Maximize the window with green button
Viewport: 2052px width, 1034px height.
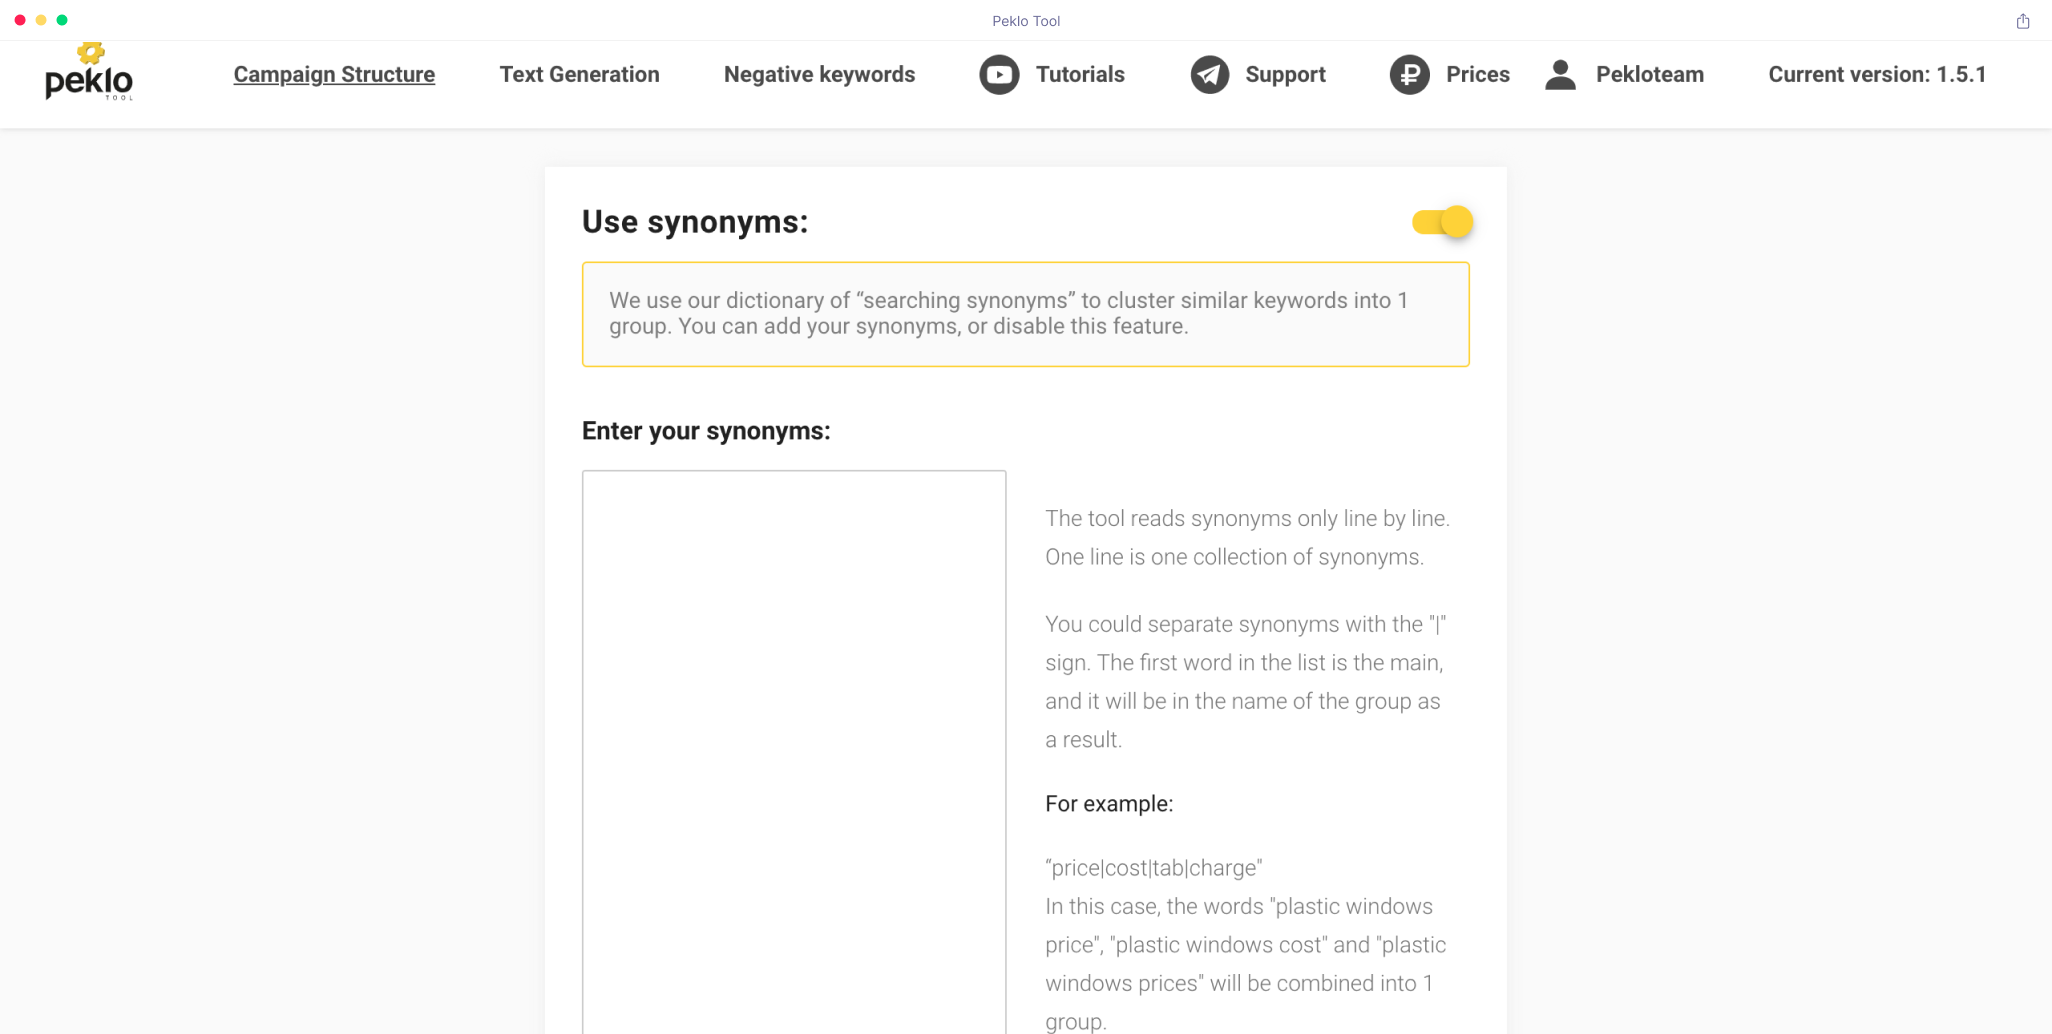coord(62,20)
